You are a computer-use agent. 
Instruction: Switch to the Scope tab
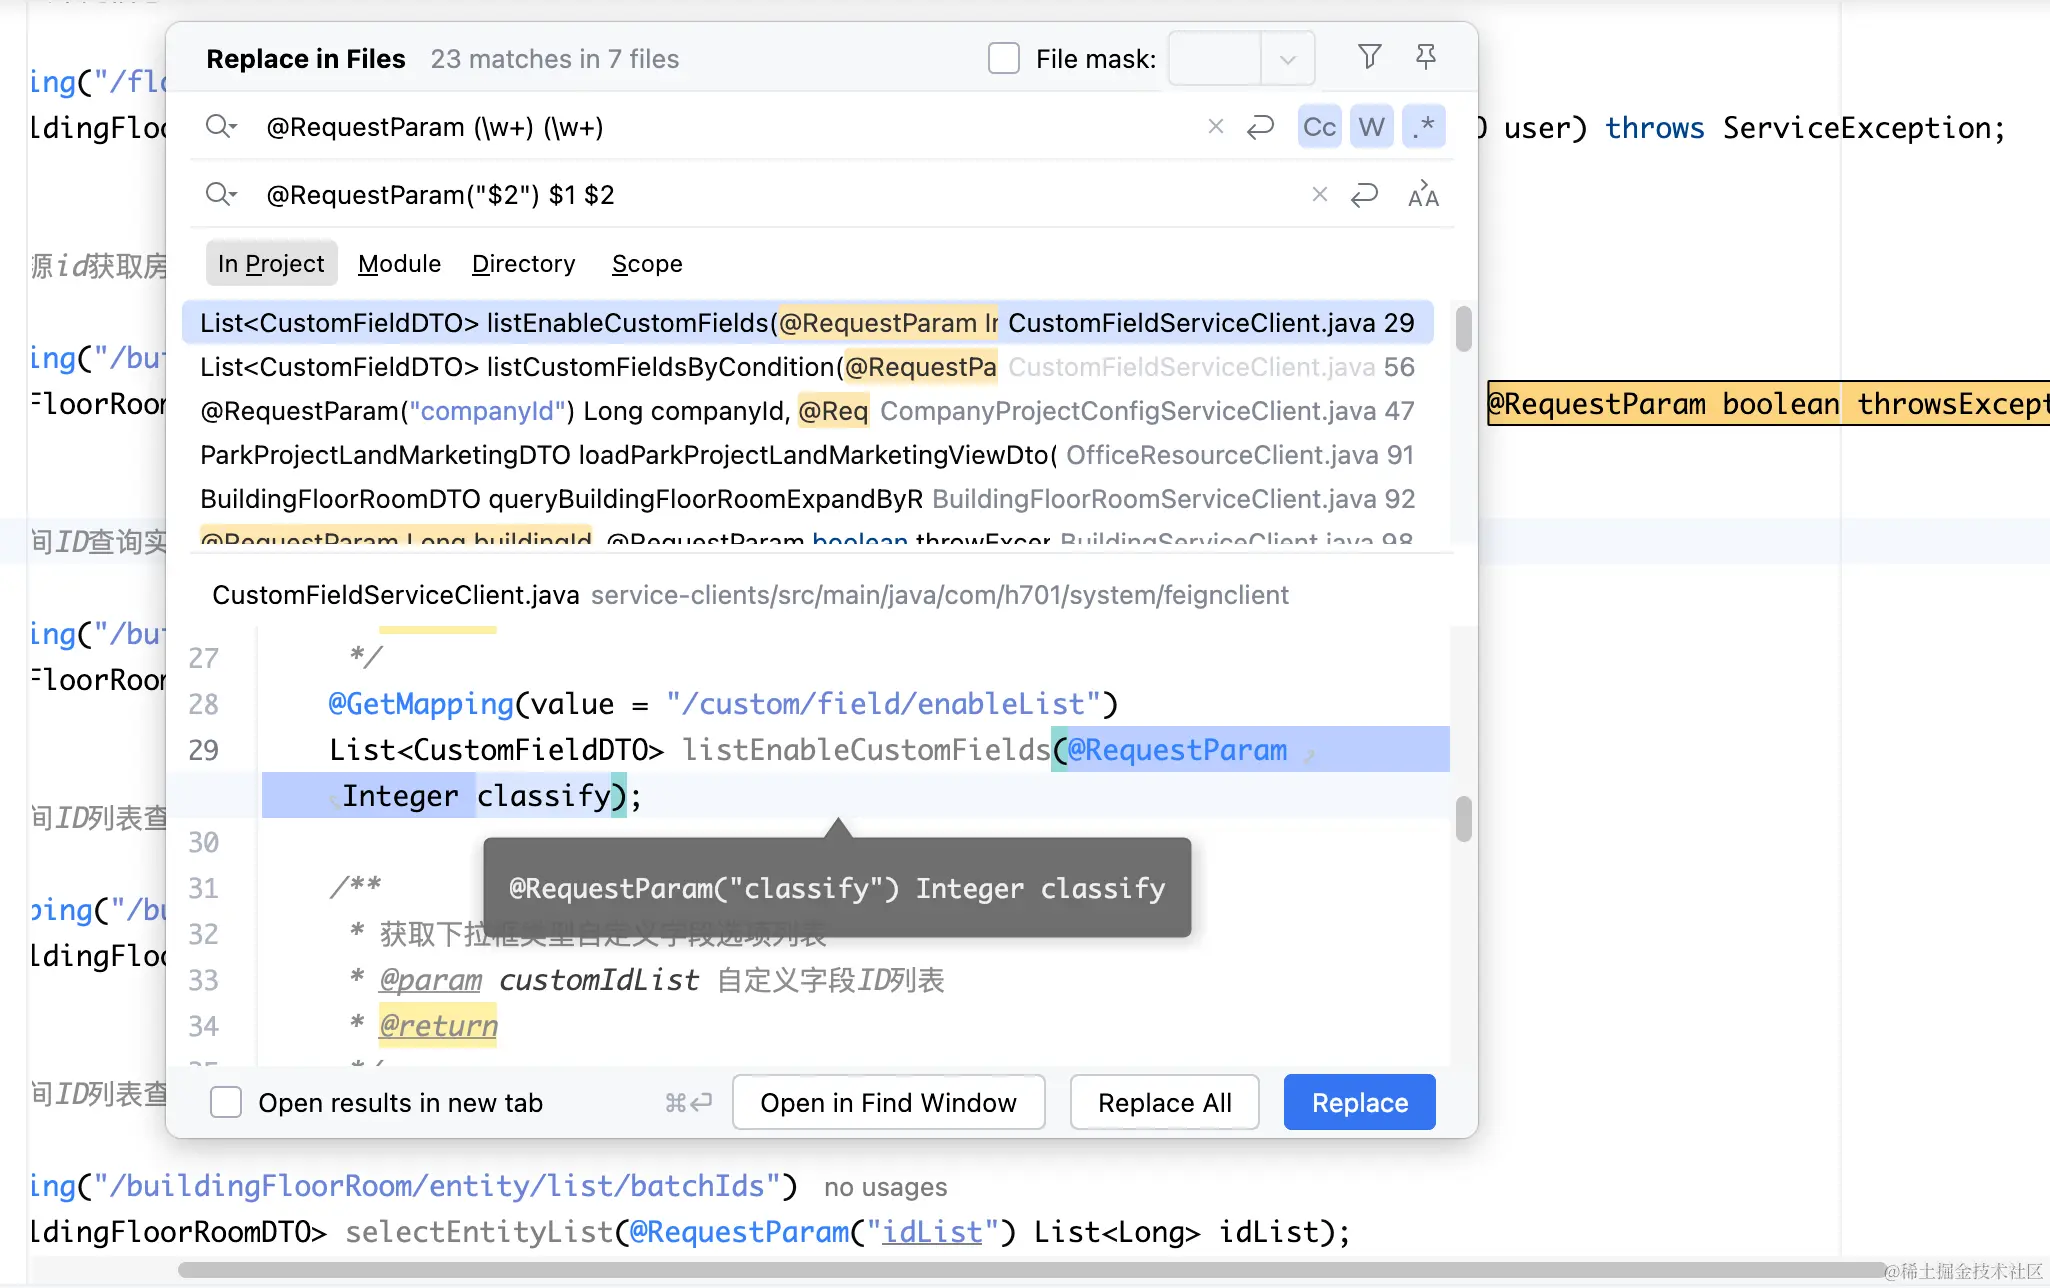click(x=647, y=263)
